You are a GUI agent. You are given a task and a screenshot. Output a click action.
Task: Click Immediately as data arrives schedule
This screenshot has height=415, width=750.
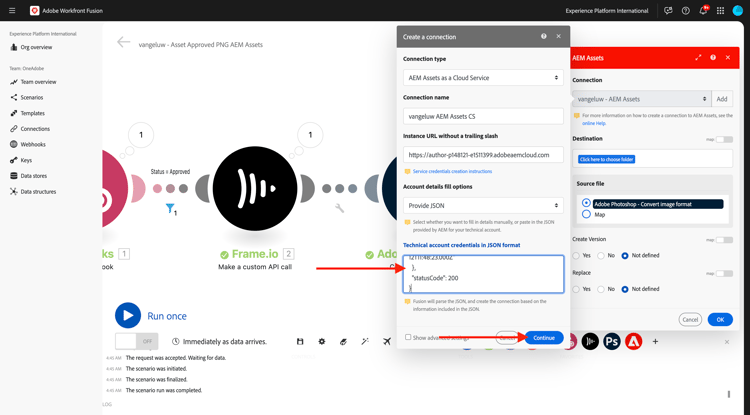(220, 341)
